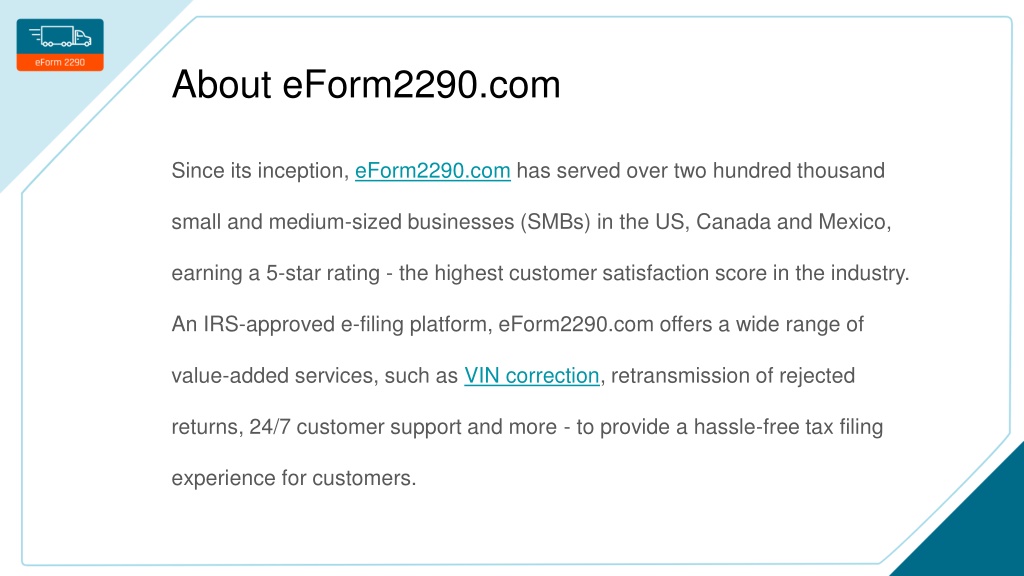The height and width of the screenshot is (576, 1024).
Task: Click the text "experience for customers."
Action: [294, 478]
